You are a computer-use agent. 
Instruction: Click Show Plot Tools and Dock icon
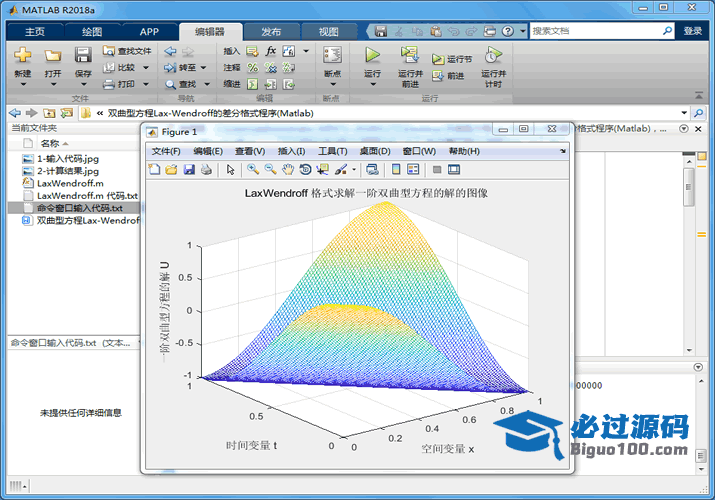[x=454, y=170]
